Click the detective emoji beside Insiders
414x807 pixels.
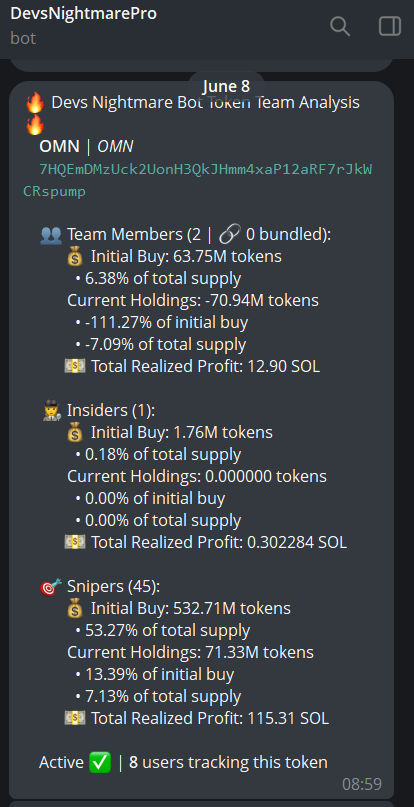[x=53, y=411]
